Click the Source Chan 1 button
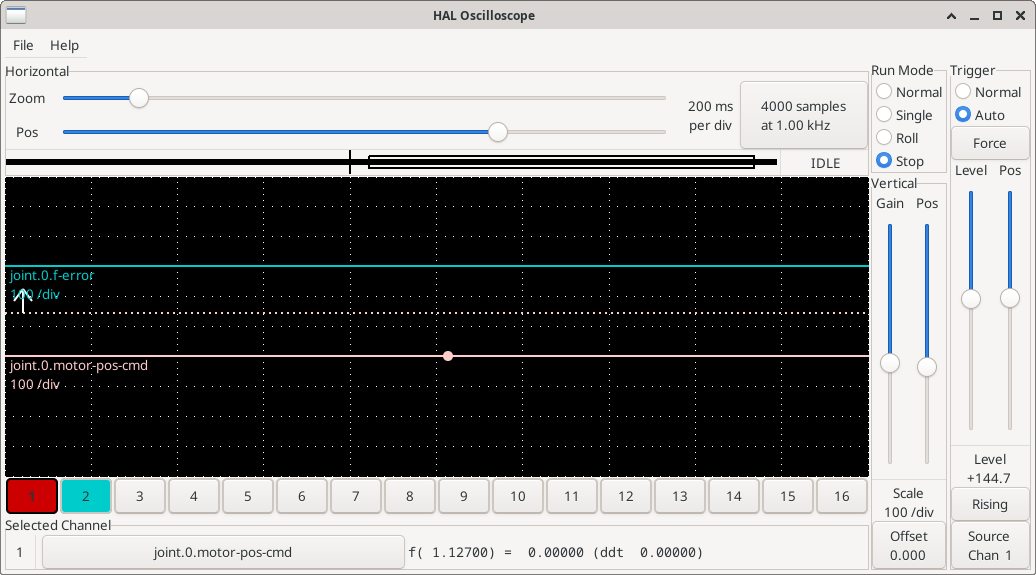Screen dimensions: 1036x575 tap(990, 545)
